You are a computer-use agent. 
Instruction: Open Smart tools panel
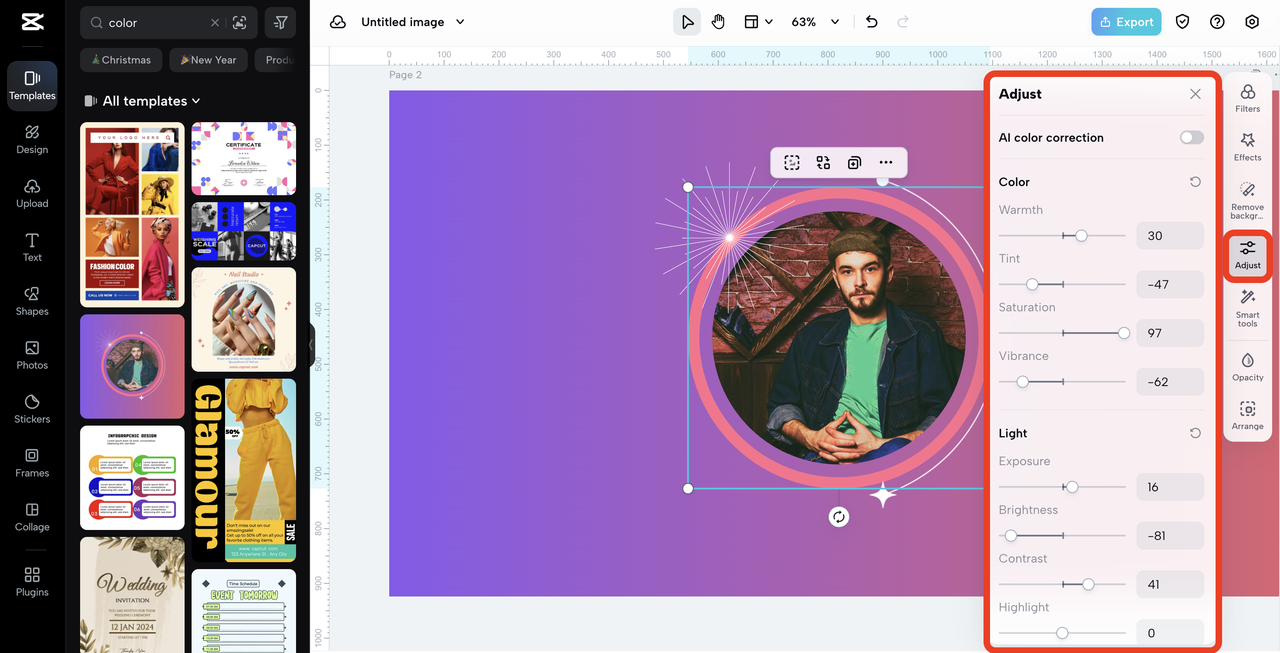pyautogui.click(x=1248, y=308)
